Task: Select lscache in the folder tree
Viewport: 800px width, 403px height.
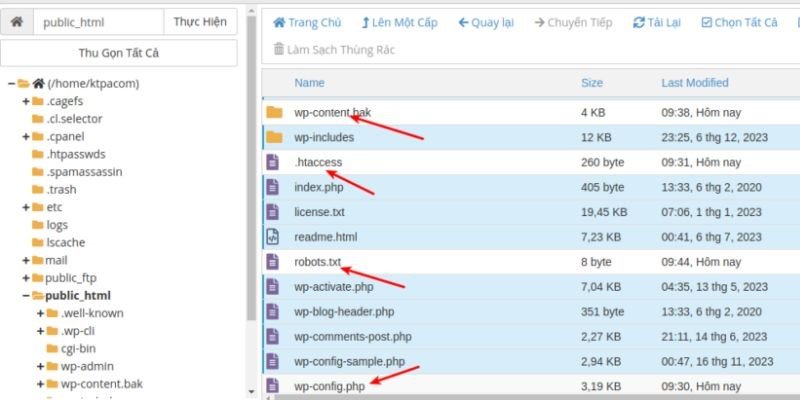Action: pos(66,242)
